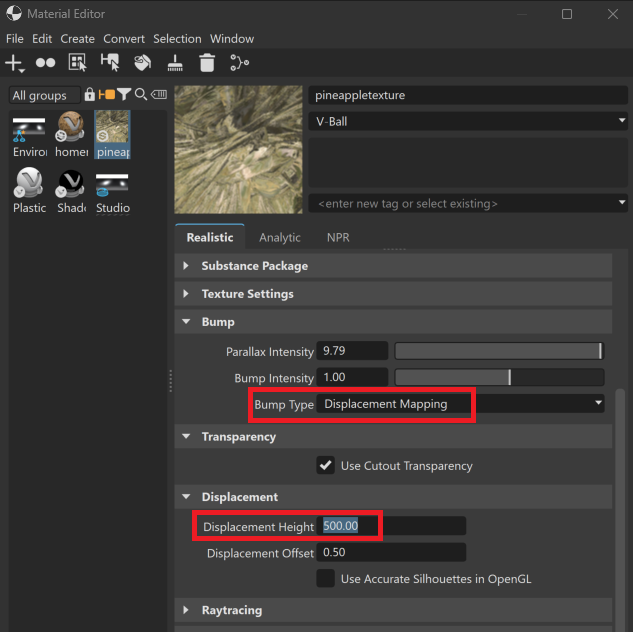Click the material graph node icon

point(239,63)
